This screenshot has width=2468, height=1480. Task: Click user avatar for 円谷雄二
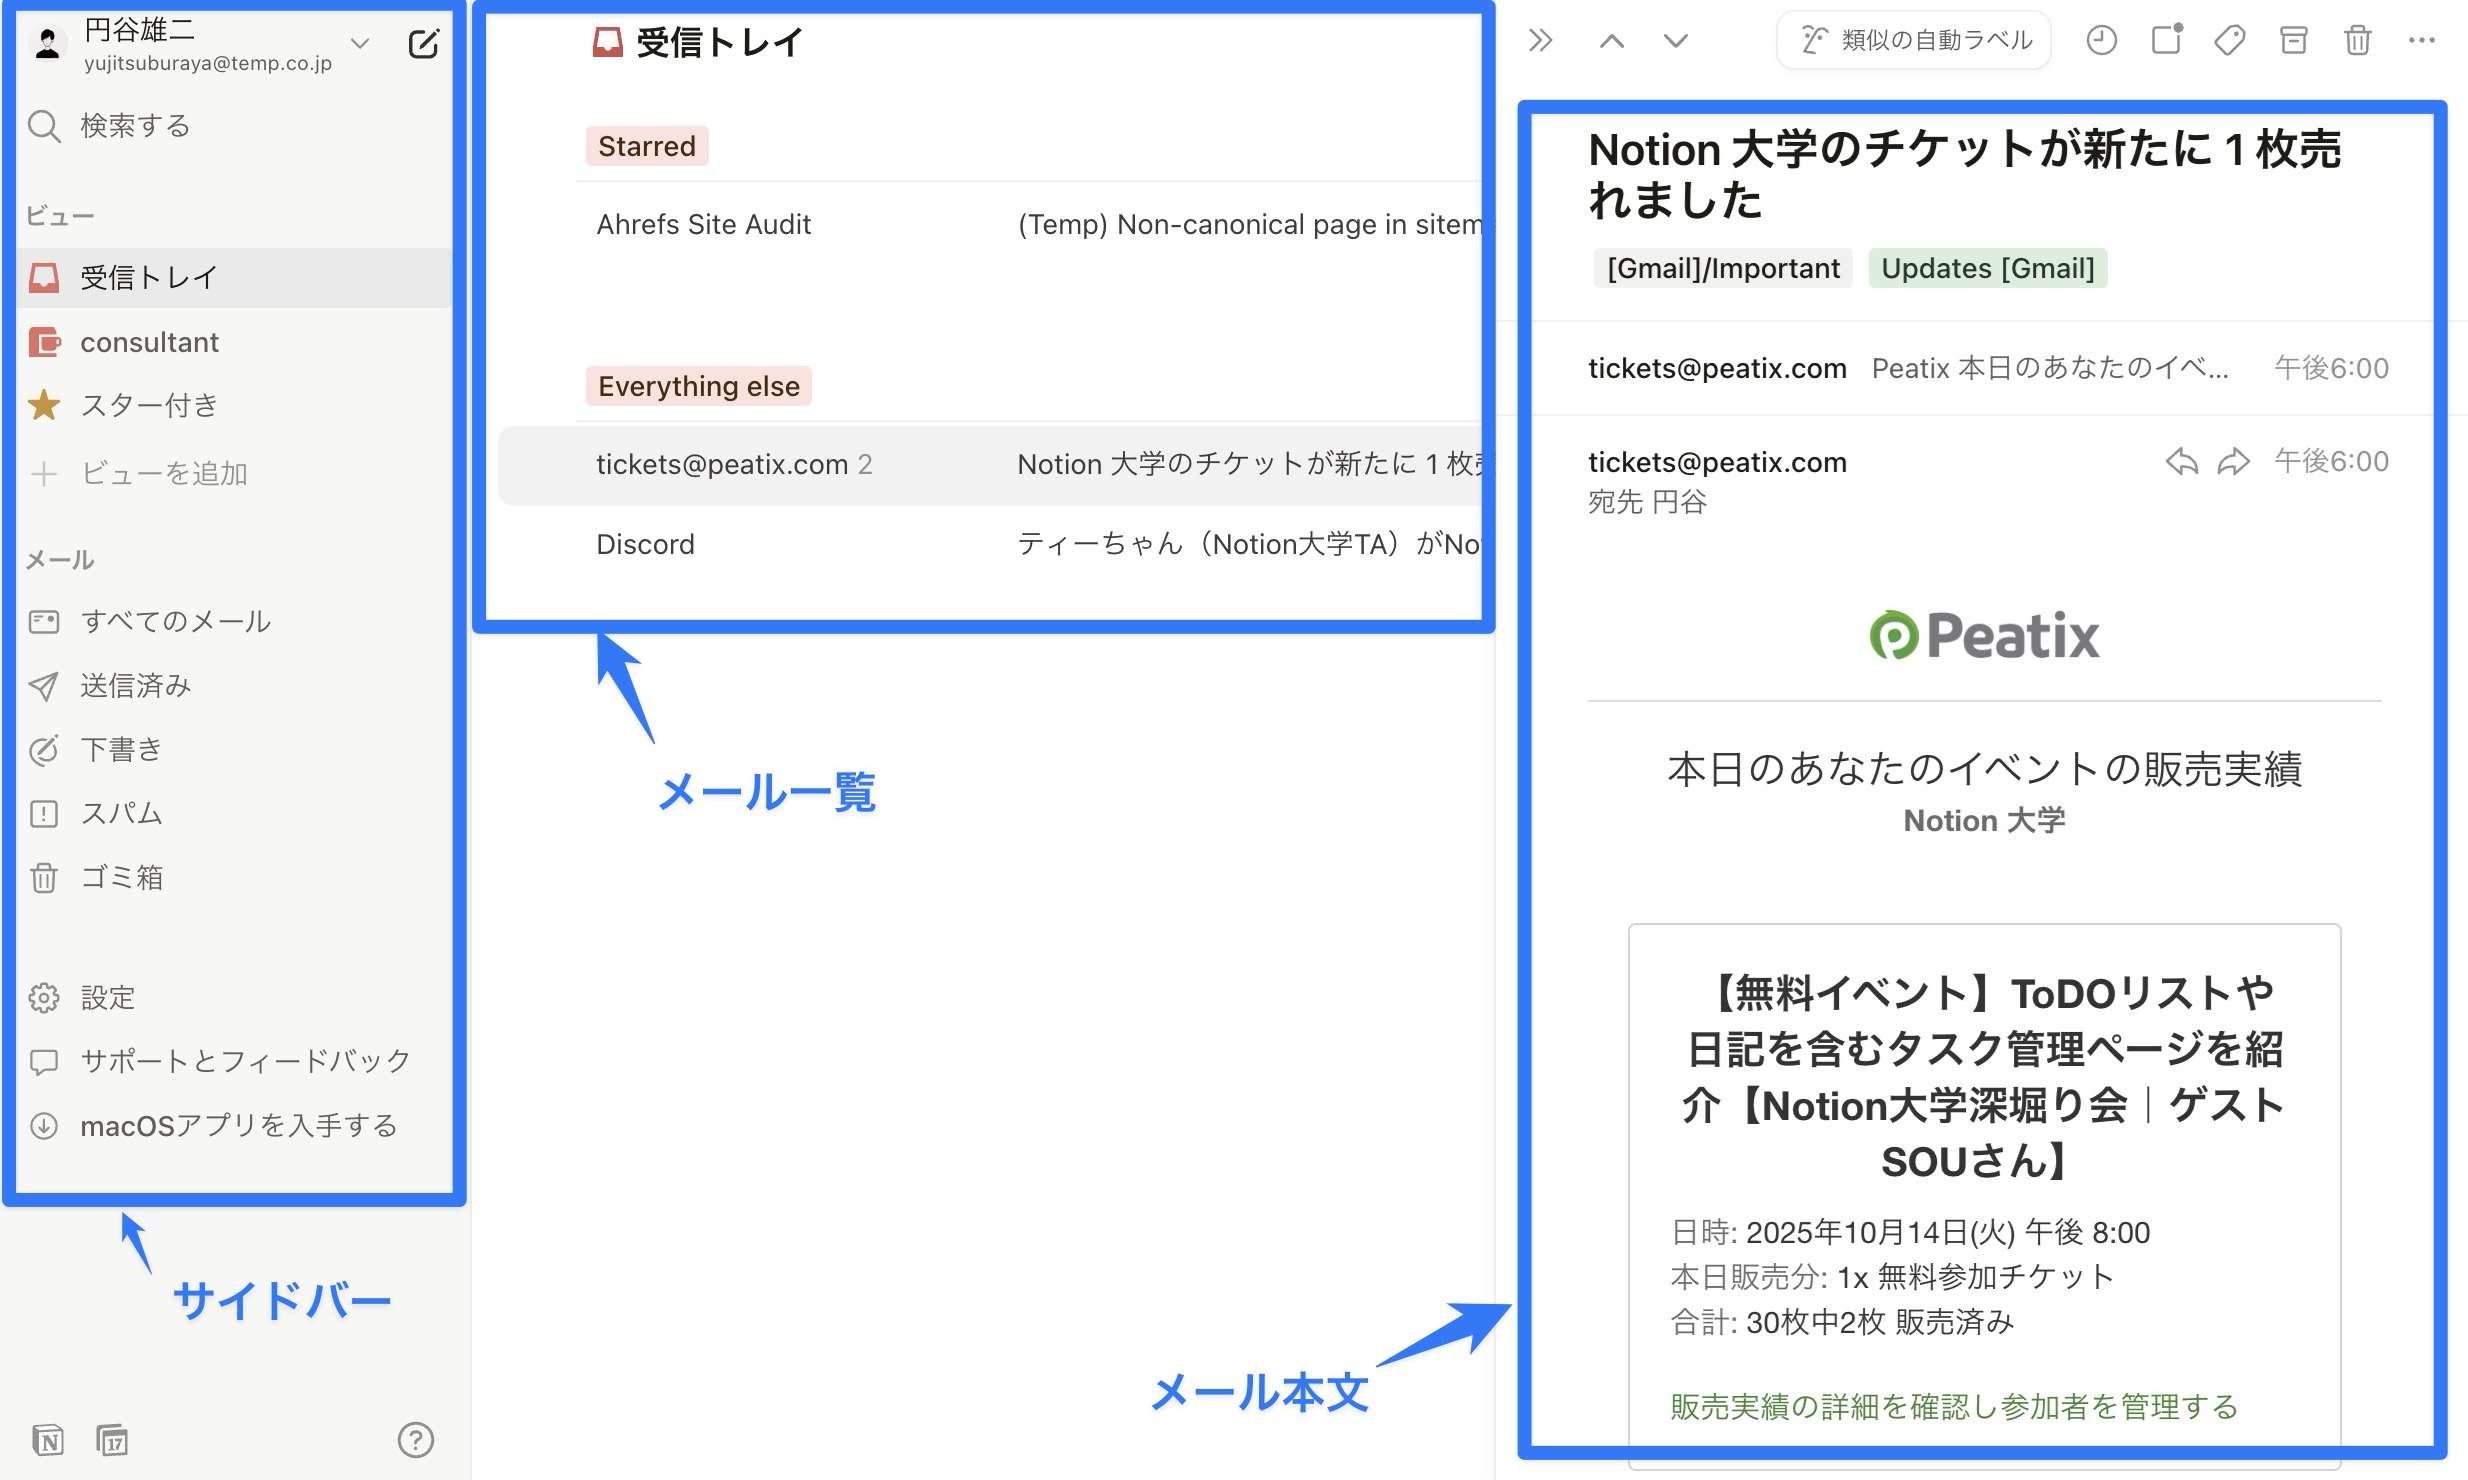48,44
